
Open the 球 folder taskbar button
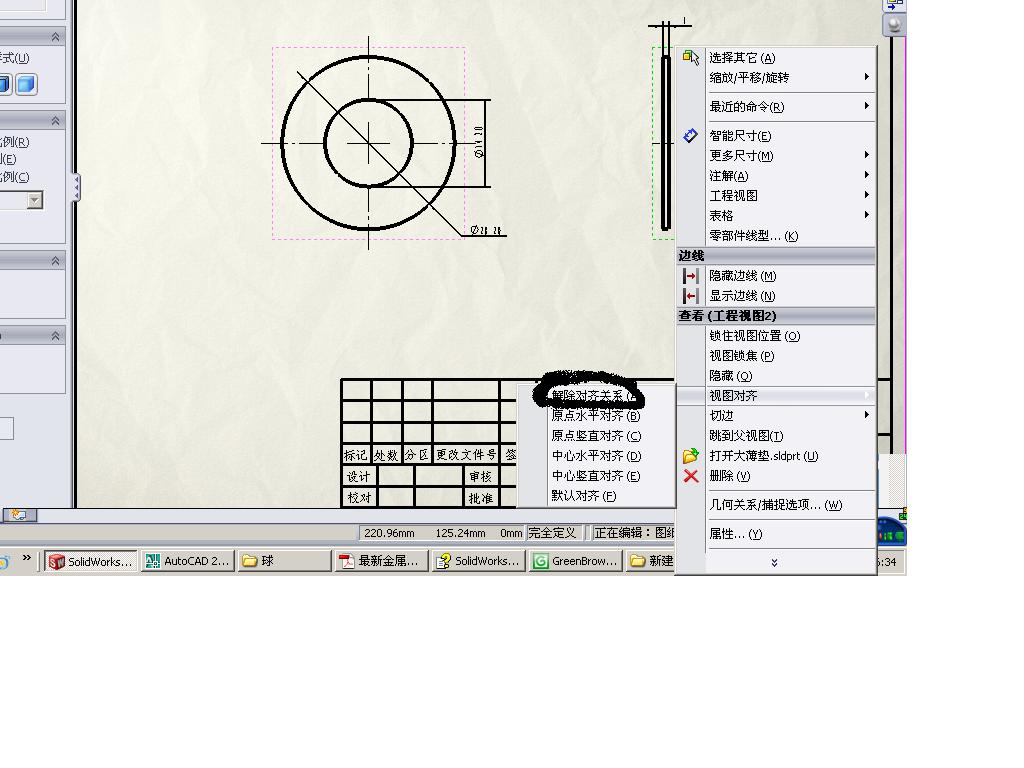tap(284, 561)
